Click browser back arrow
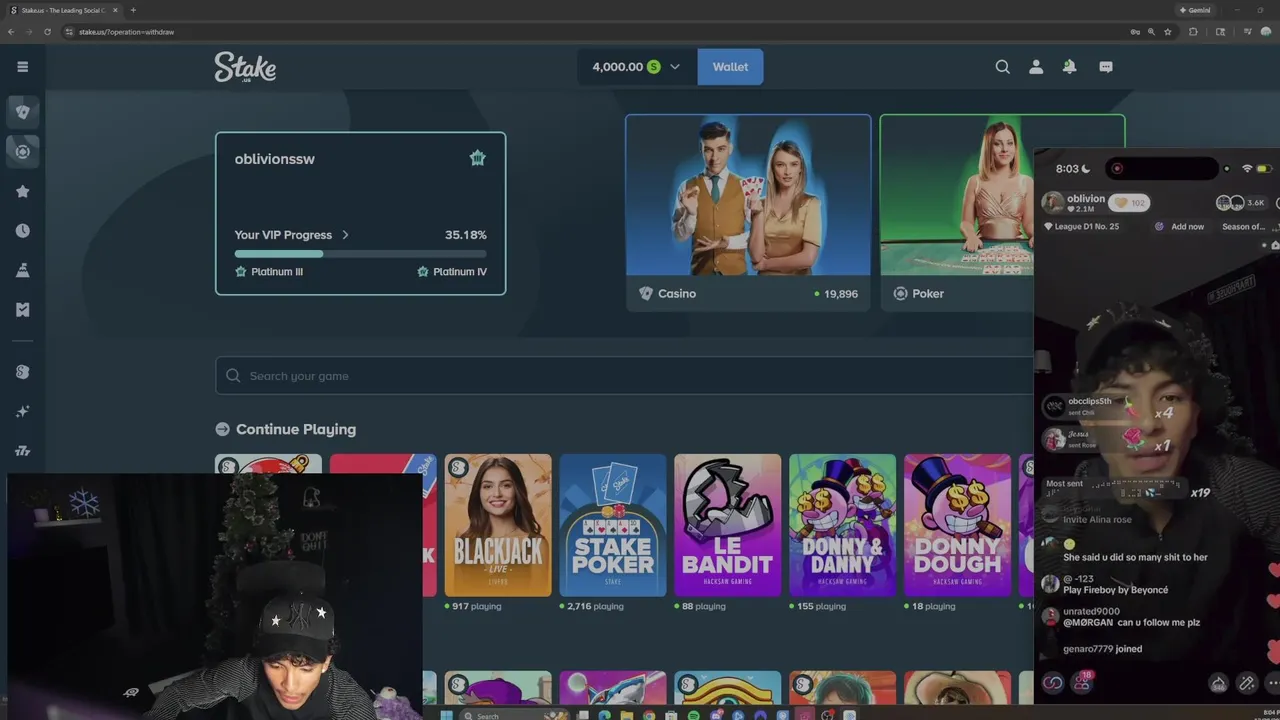 click(11, 32)
